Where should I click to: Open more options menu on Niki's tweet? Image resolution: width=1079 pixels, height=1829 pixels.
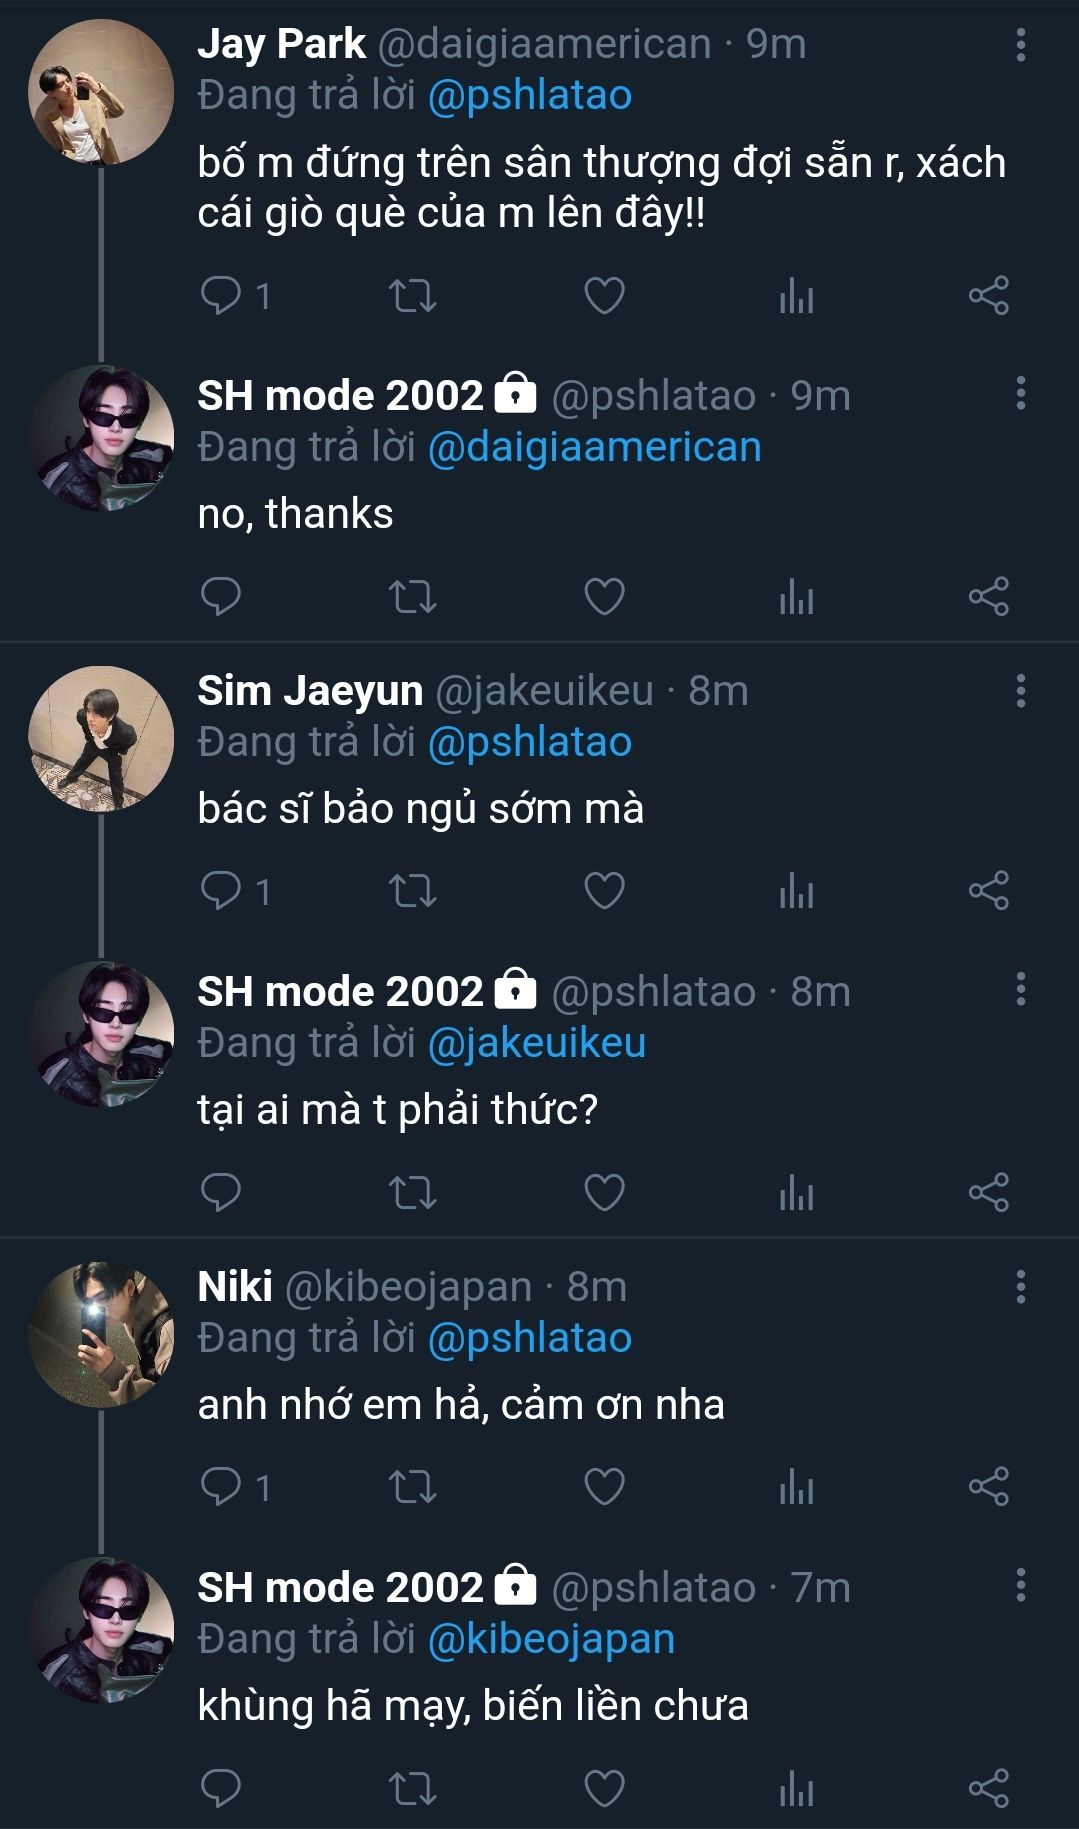(x=1020, y=1287)
